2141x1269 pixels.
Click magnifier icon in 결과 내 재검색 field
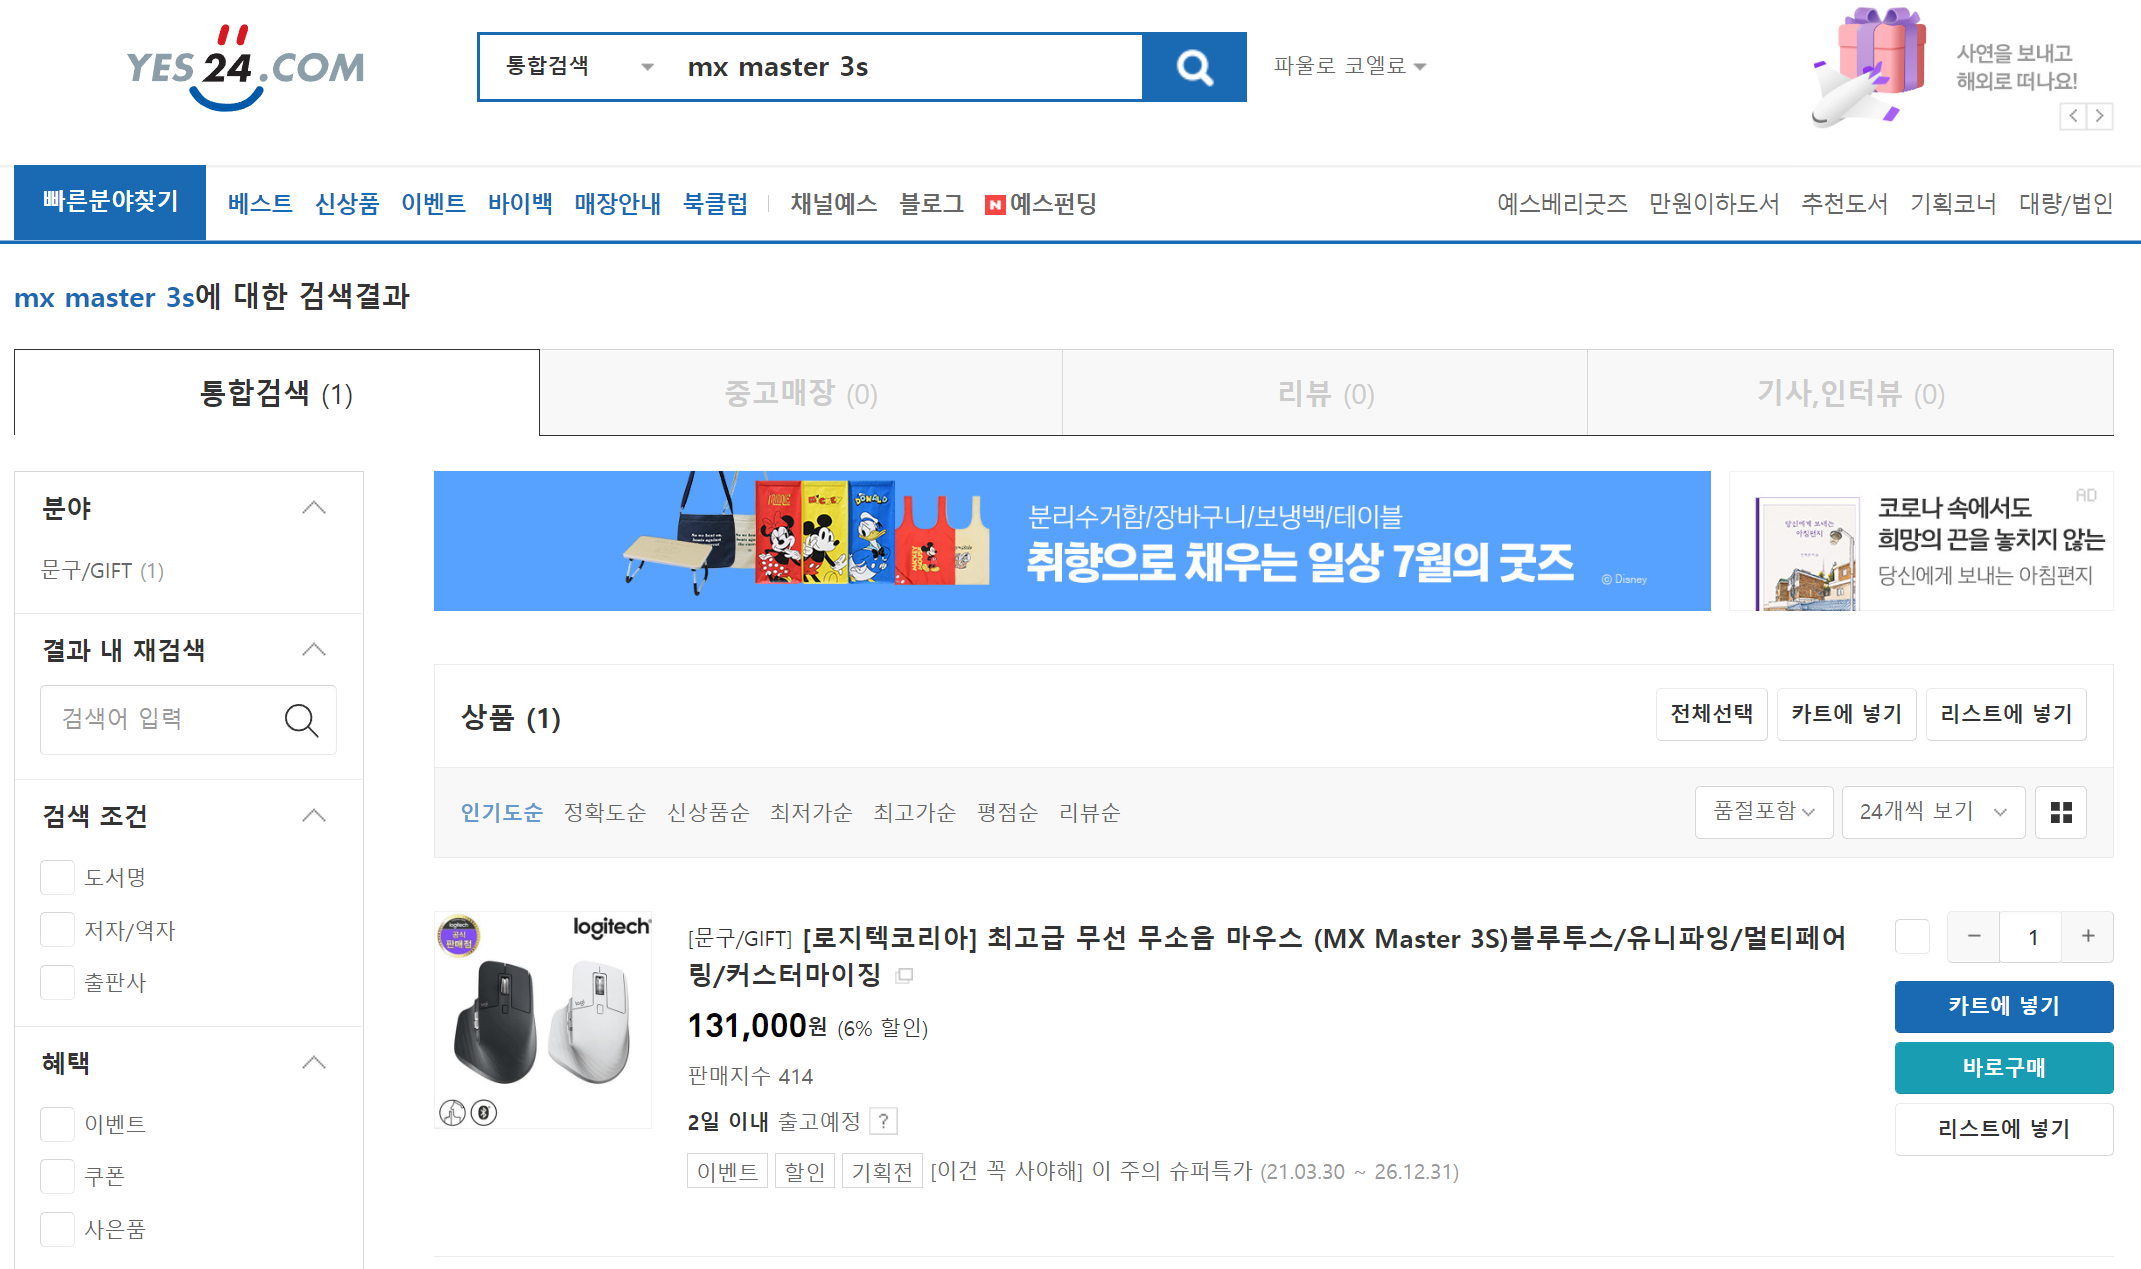[x=301, y=720]
